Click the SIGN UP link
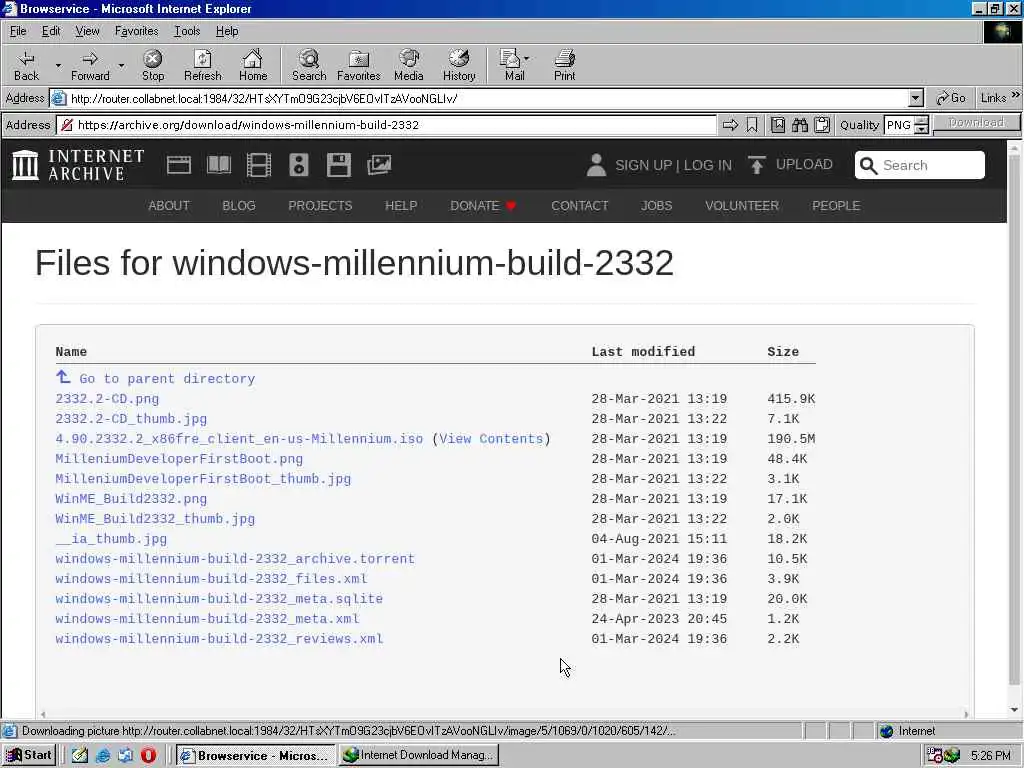The image size is (1024, 768). click(643, 165)
